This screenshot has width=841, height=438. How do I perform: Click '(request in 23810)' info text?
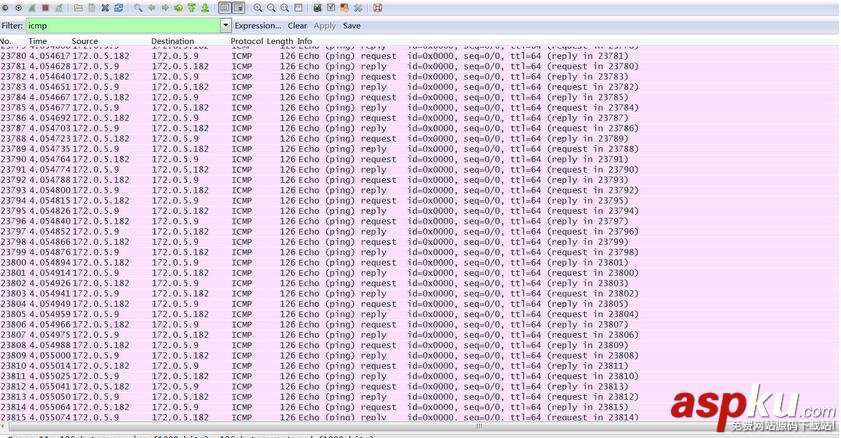coord(593,376)
